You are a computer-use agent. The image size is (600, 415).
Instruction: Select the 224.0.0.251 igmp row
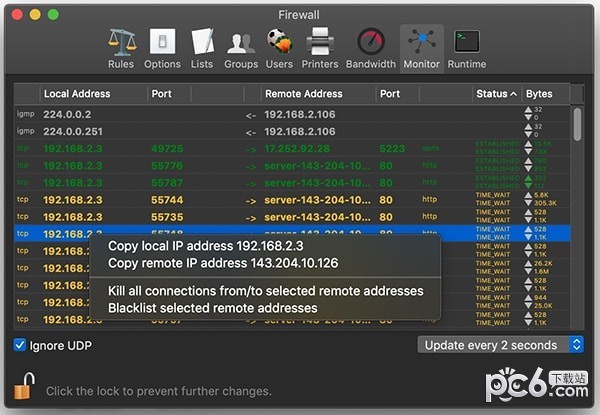click(x=292, y=132)
